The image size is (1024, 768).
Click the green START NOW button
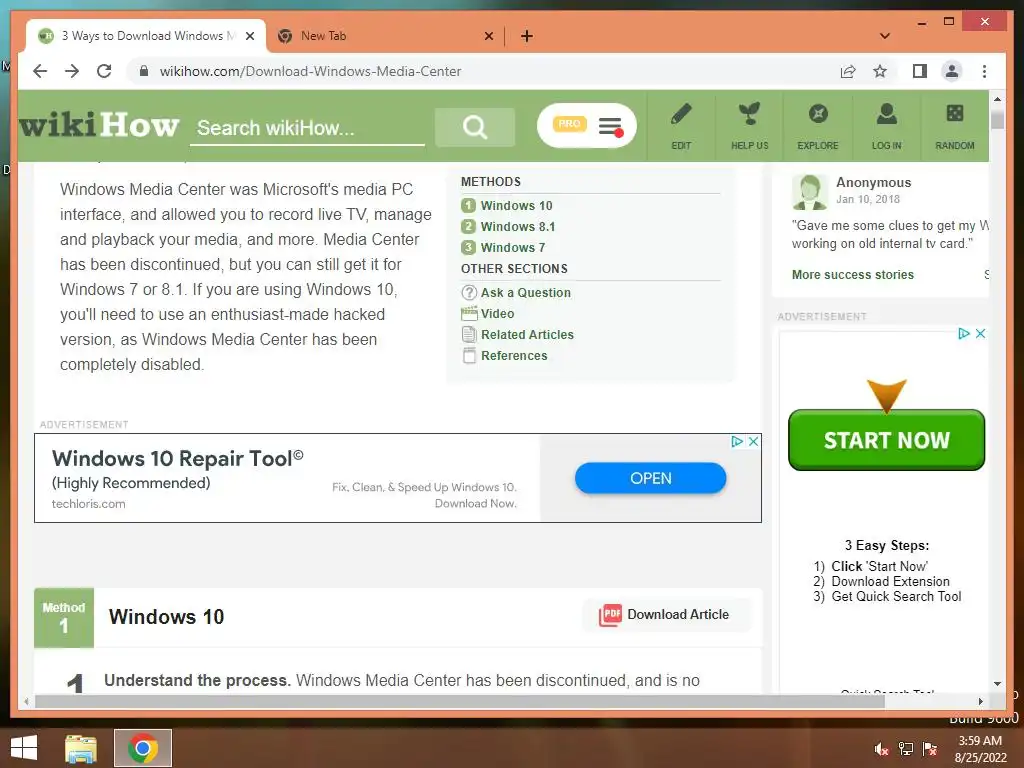pyautogui.click(x=886, y=440)
